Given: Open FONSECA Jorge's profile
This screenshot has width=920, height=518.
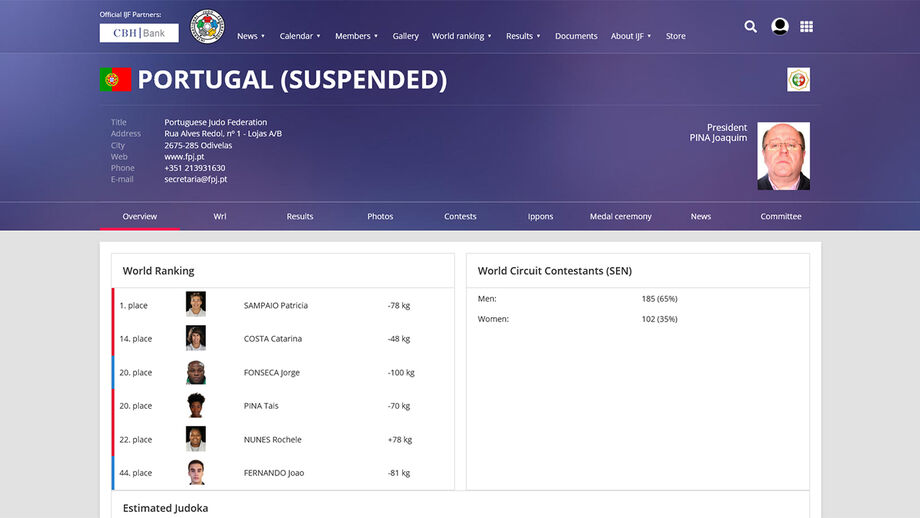Looking at the screenshot, I should (x=272, y=373).
